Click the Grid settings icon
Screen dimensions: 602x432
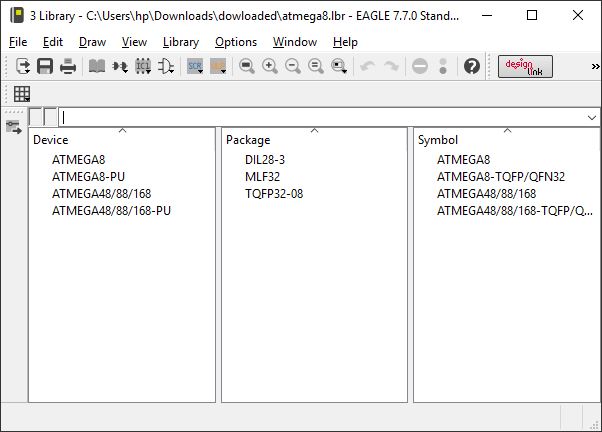pyautogui.click(x=22, y=94)
